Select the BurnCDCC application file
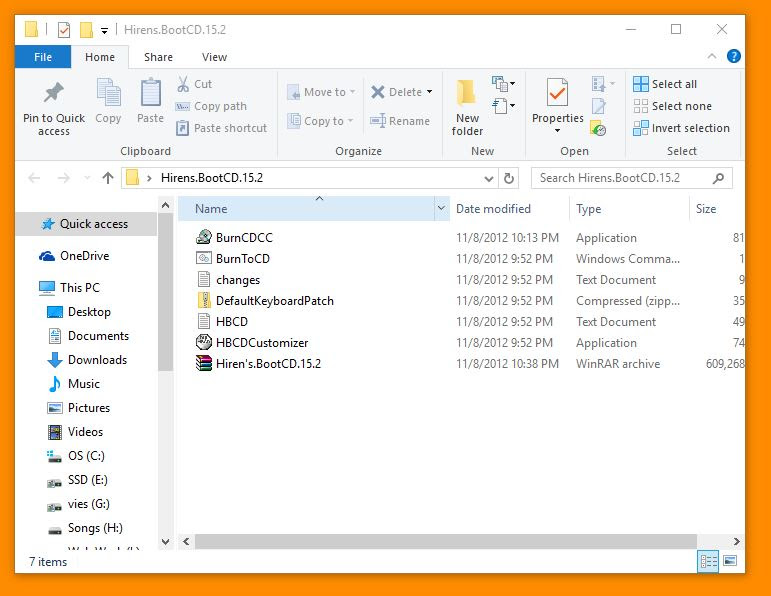The height and width of the screenshot is (596, 771). click(x=244, y=238)
